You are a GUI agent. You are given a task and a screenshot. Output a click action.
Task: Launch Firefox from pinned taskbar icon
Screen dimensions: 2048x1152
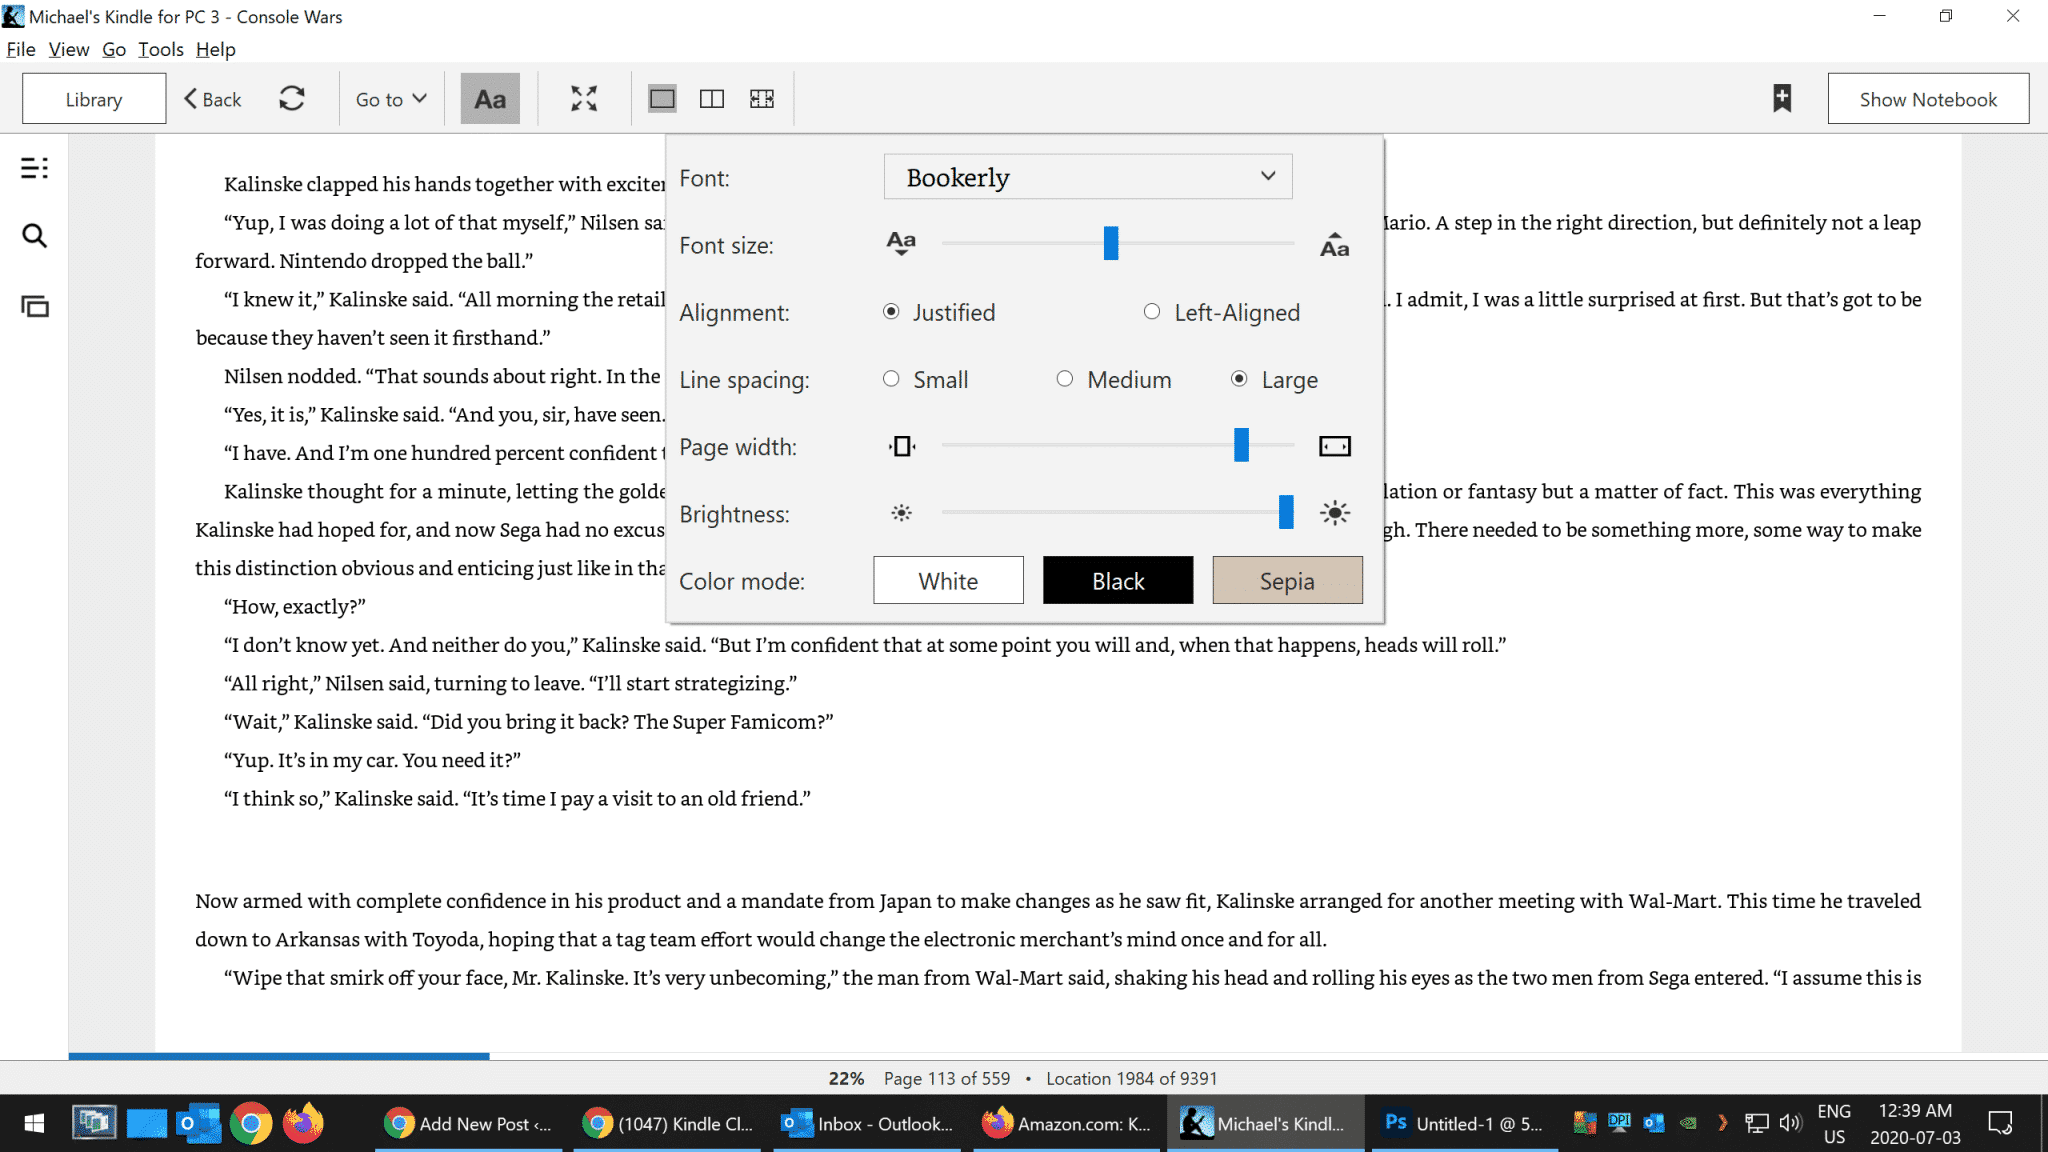pos(303,1124)
